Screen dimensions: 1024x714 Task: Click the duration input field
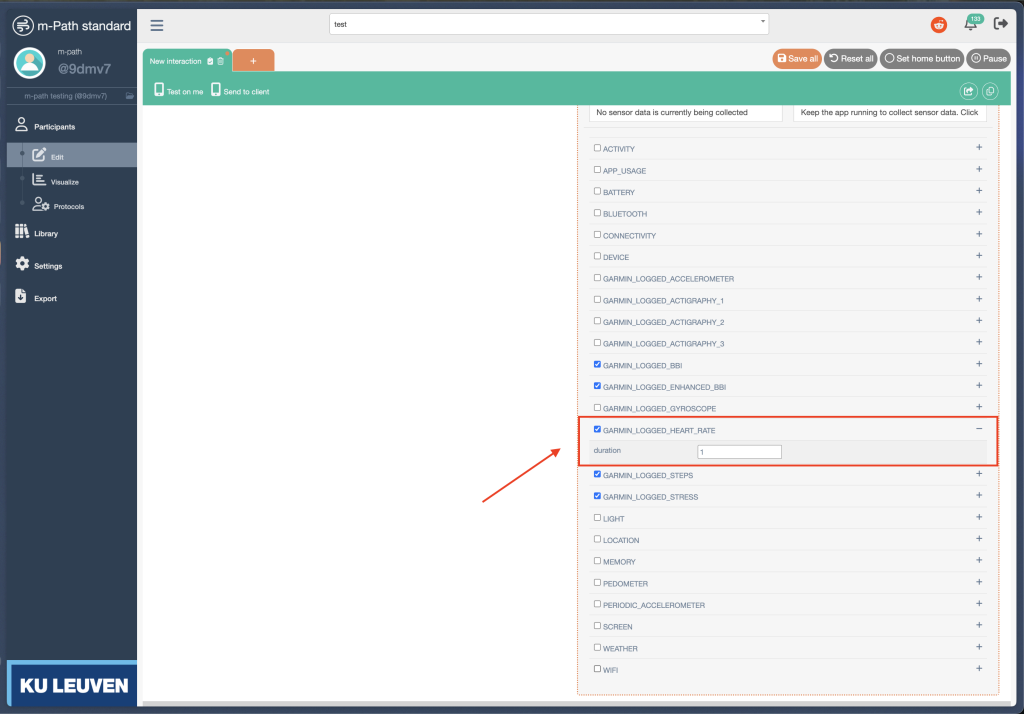click(x=739, y=452)
